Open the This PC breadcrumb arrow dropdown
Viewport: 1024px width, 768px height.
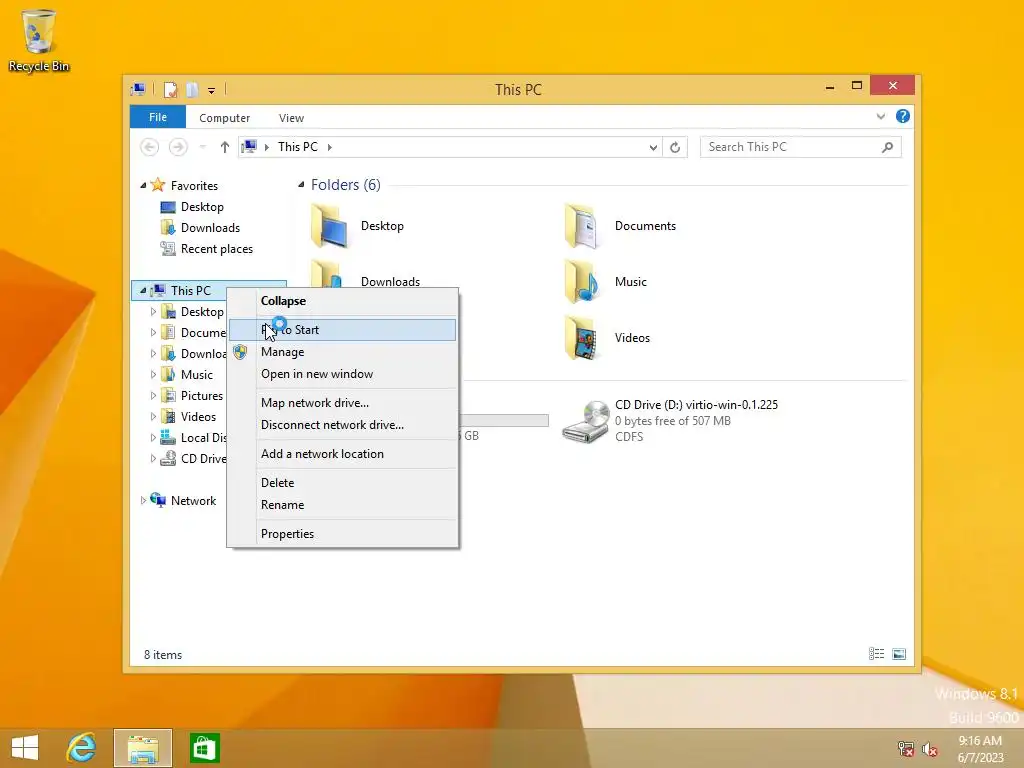330,148
